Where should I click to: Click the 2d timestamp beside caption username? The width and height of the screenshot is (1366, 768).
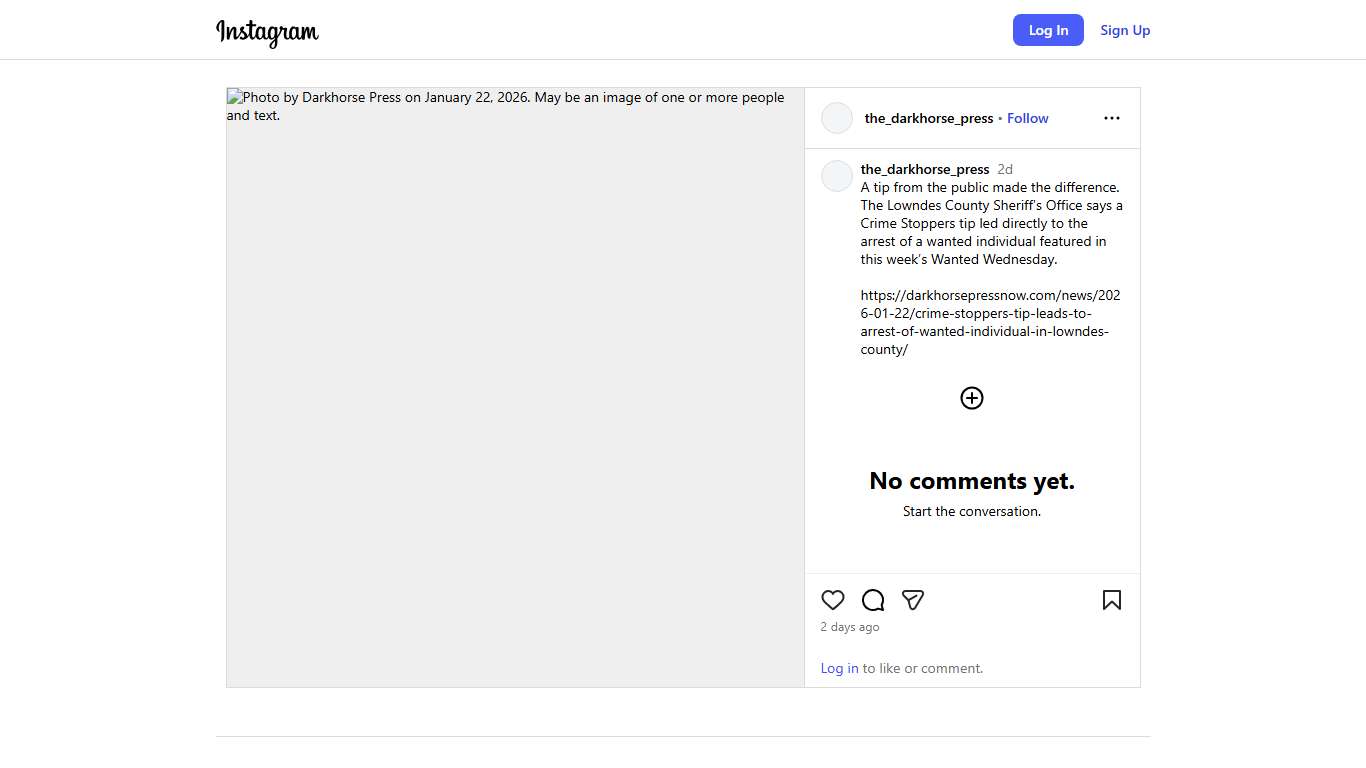point(1004,169)
